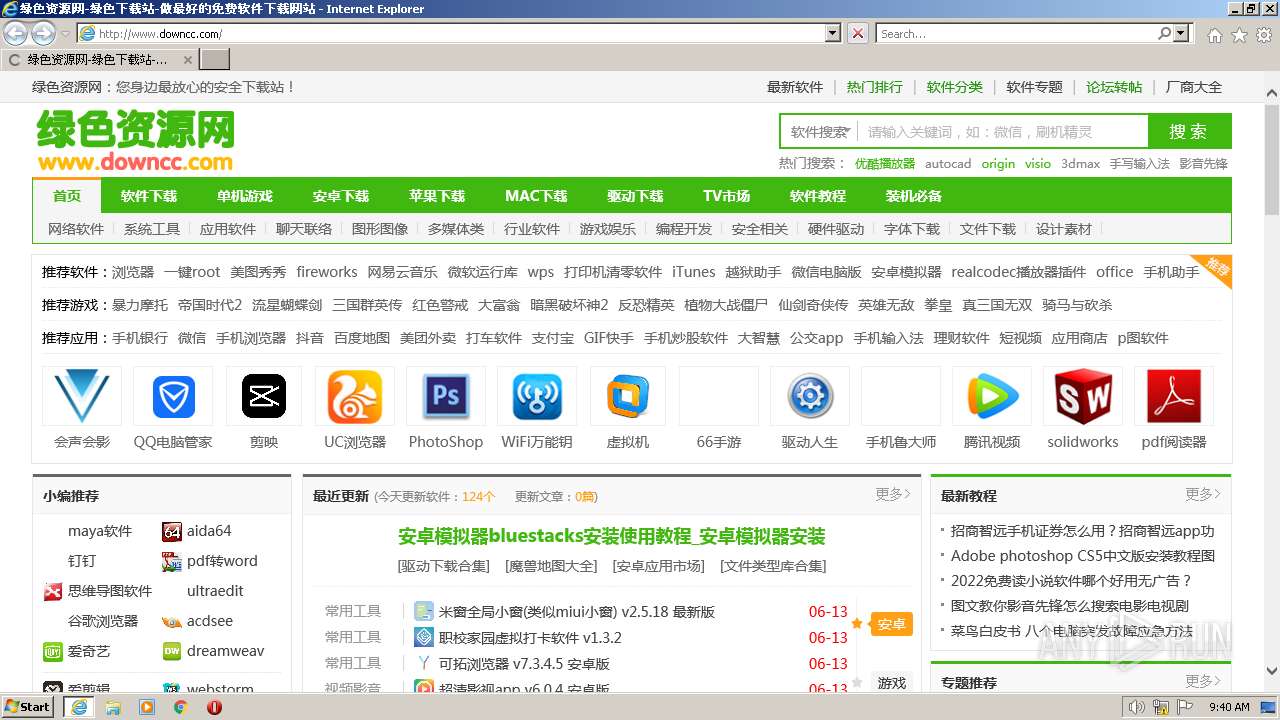Open the 腾讯视频 icon

click(992, 397)
